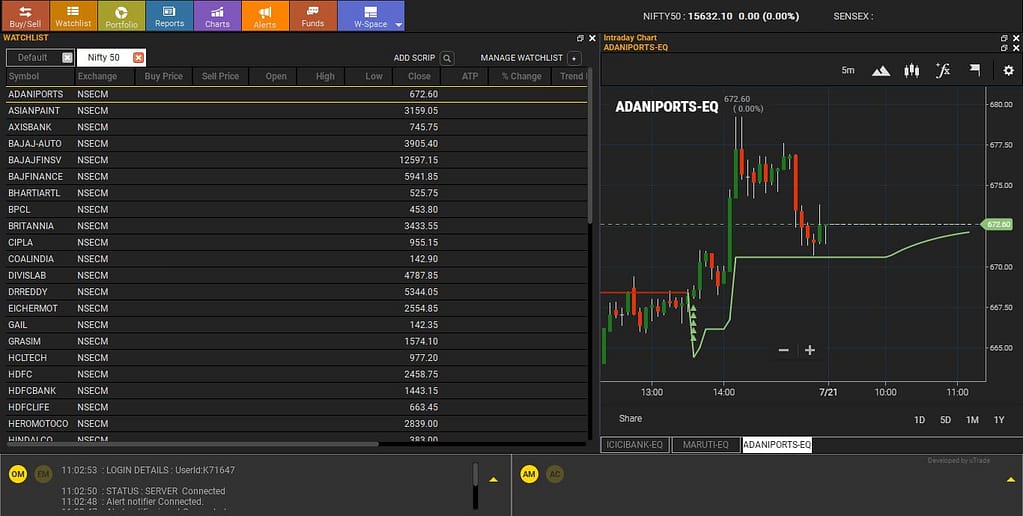
Task: Open the 5m chart interval selector
Action: (847, 70)
